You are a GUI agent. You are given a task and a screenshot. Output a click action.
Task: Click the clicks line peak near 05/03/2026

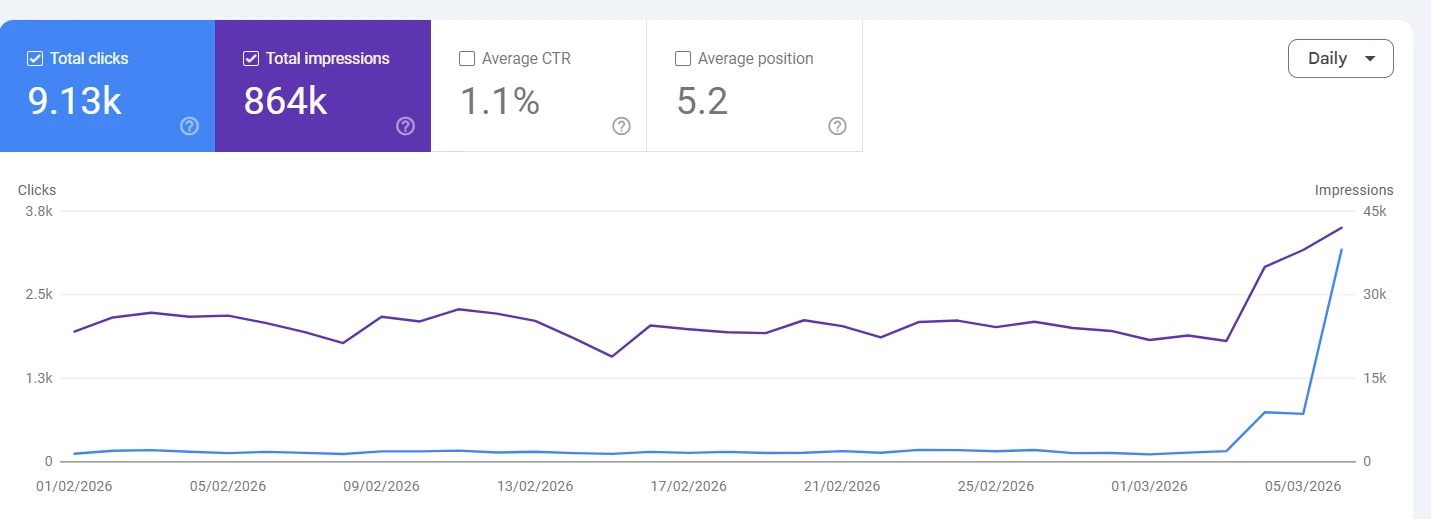1341,250
